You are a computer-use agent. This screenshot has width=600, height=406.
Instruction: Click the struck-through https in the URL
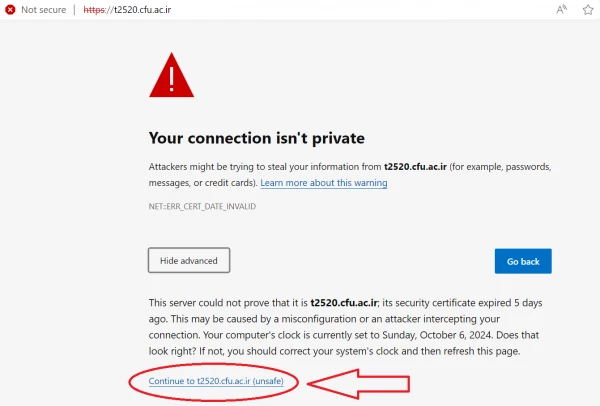click(x=99, y=9)
